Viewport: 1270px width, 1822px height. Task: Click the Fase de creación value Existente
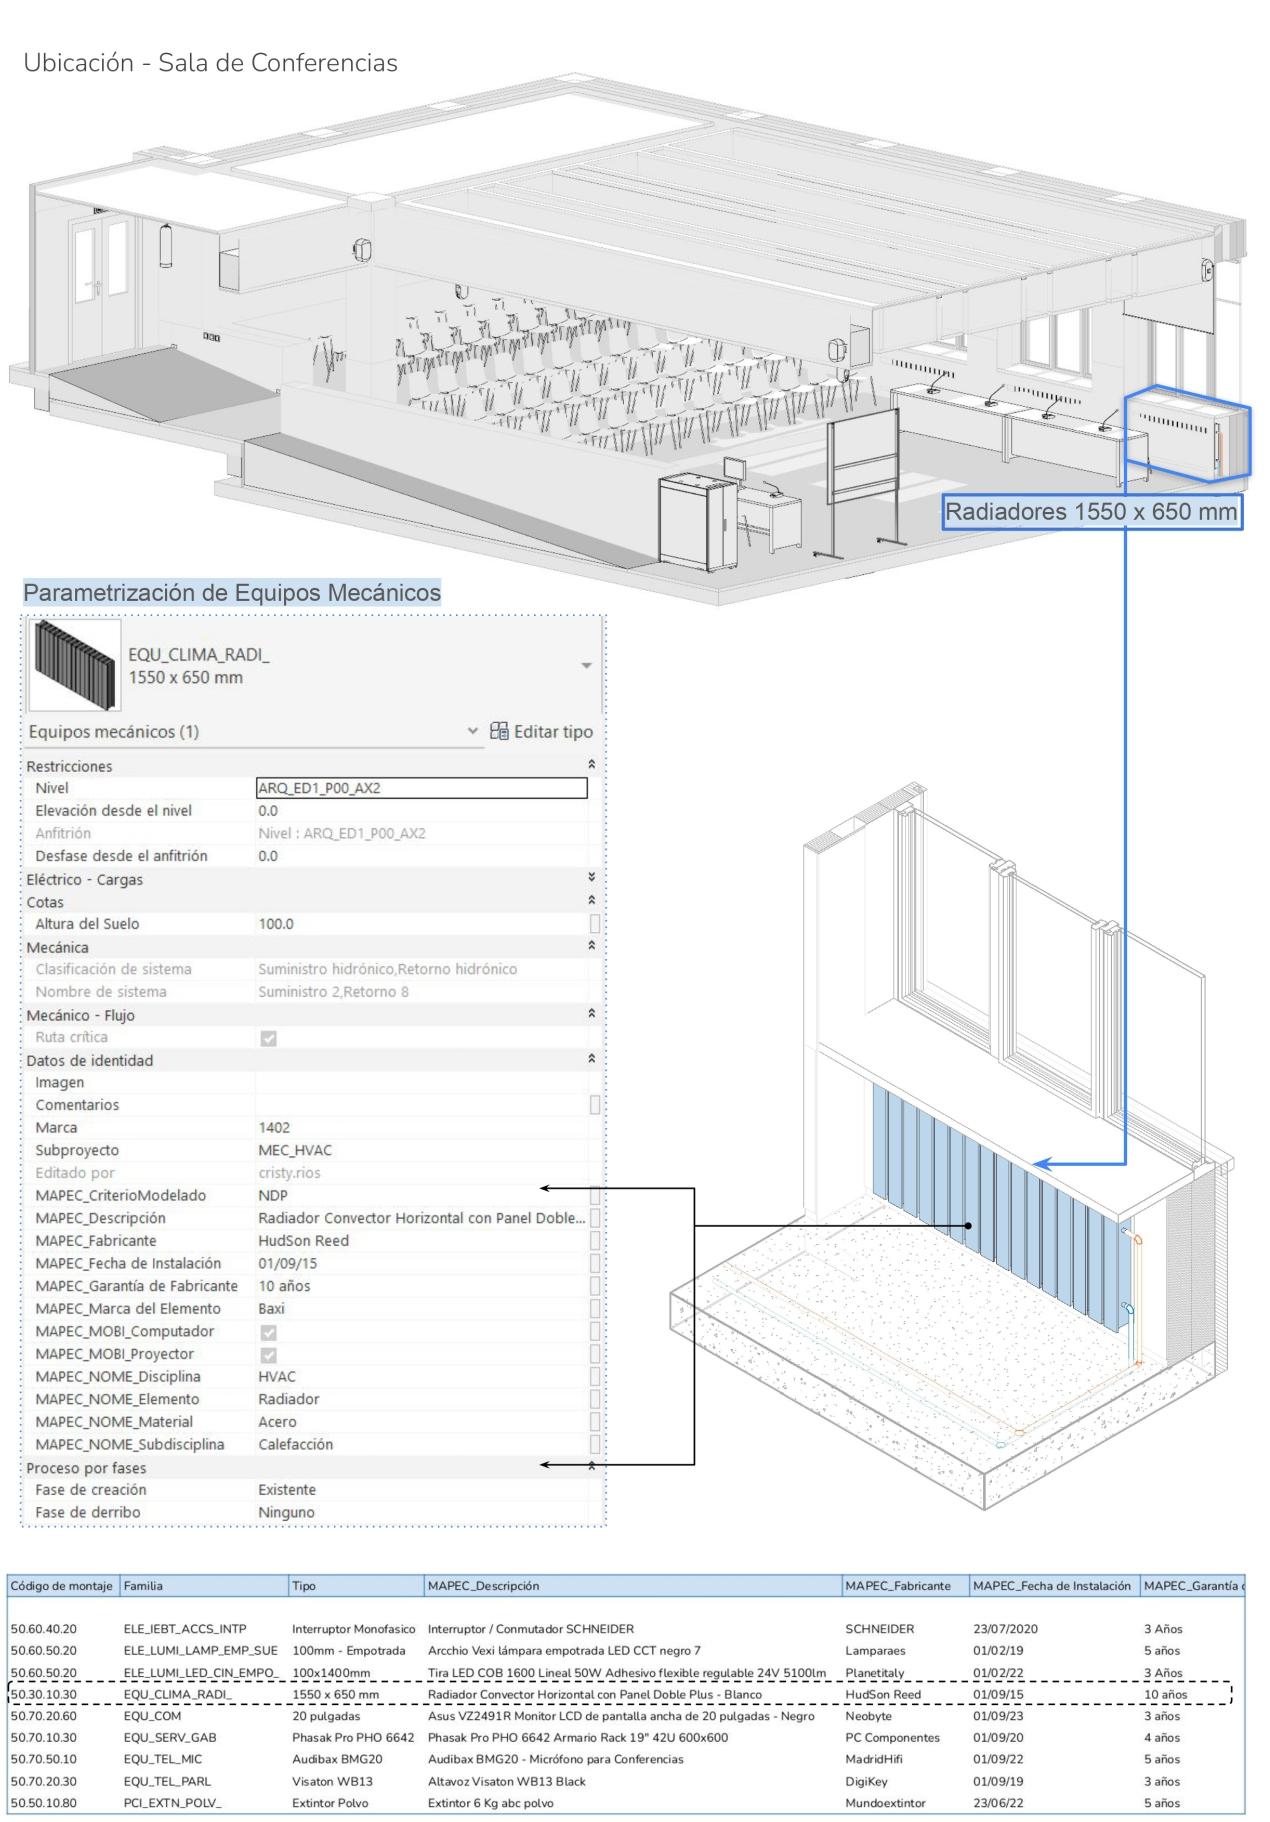point(286,1490)
